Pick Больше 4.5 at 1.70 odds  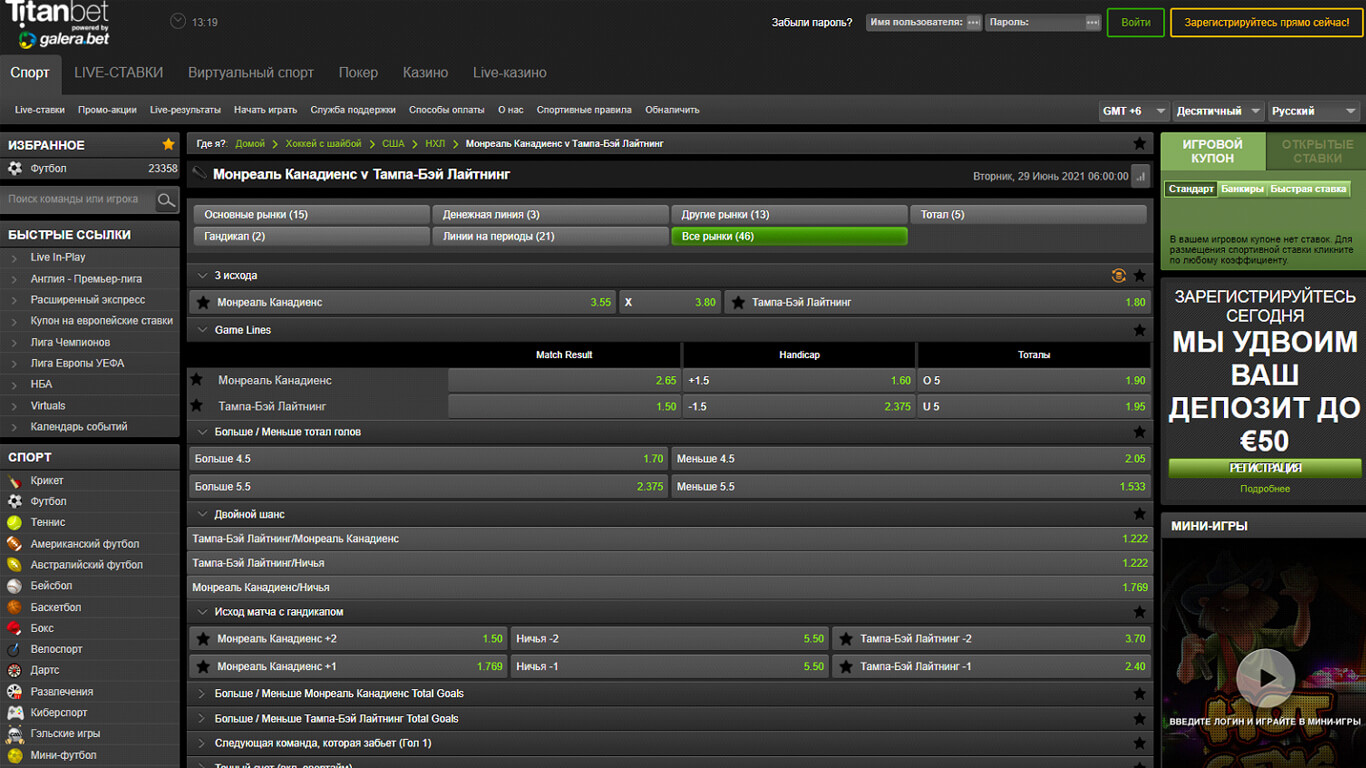(428, 459)
